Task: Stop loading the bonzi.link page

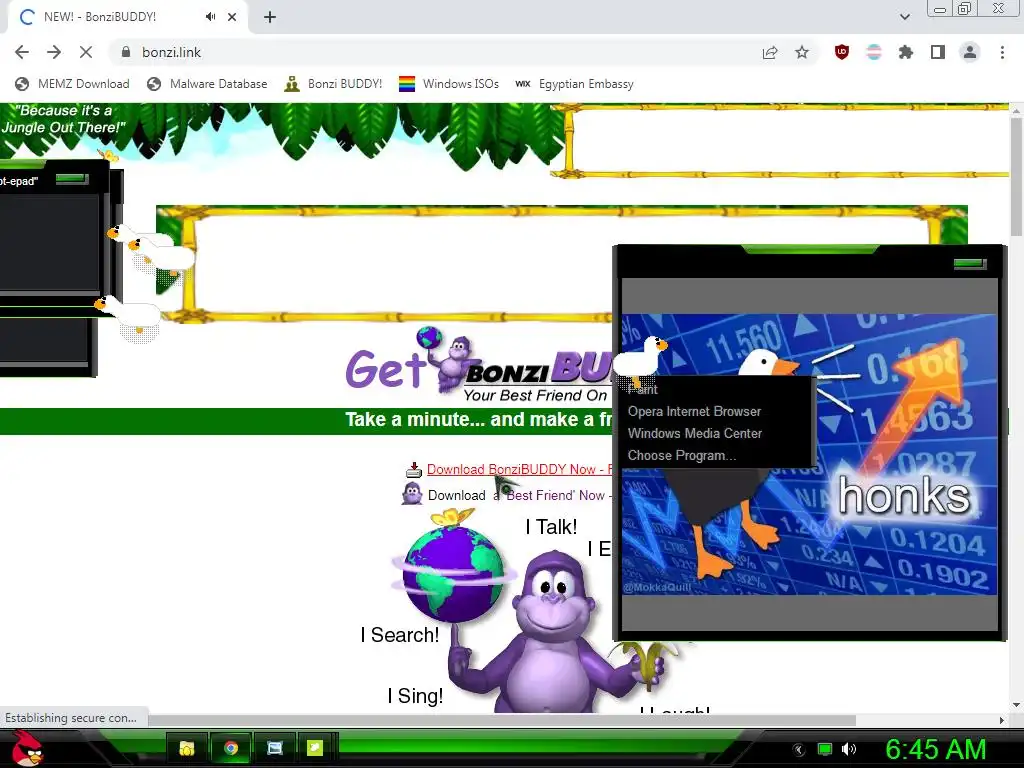Action: tap(86, 52)
